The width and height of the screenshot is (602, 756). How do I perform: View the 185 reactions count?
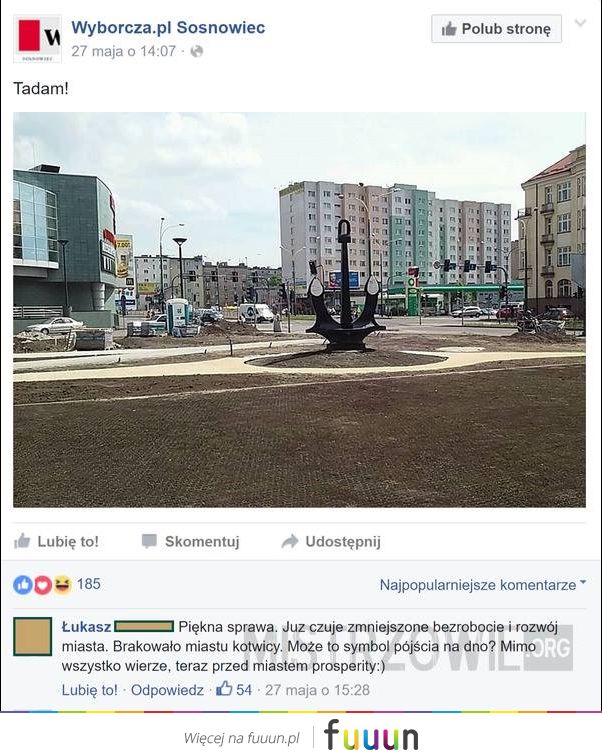[x=89, y=584]
